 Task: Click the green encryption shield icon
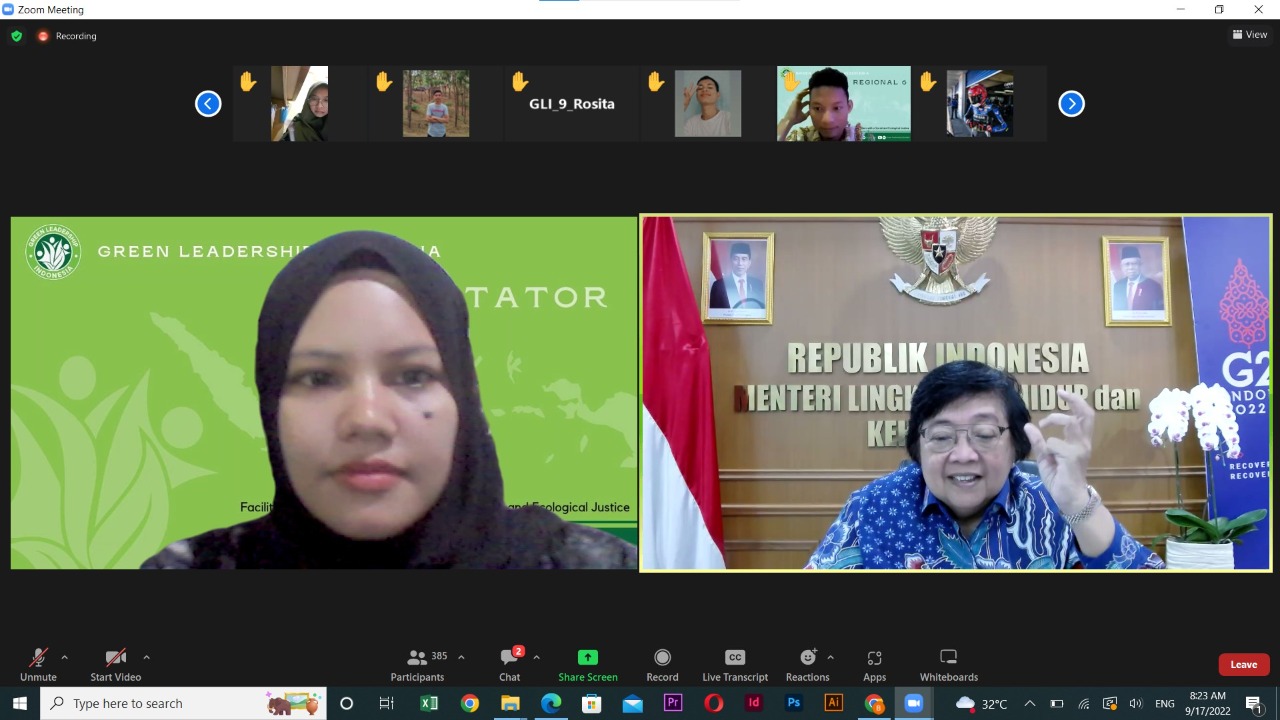16,36
